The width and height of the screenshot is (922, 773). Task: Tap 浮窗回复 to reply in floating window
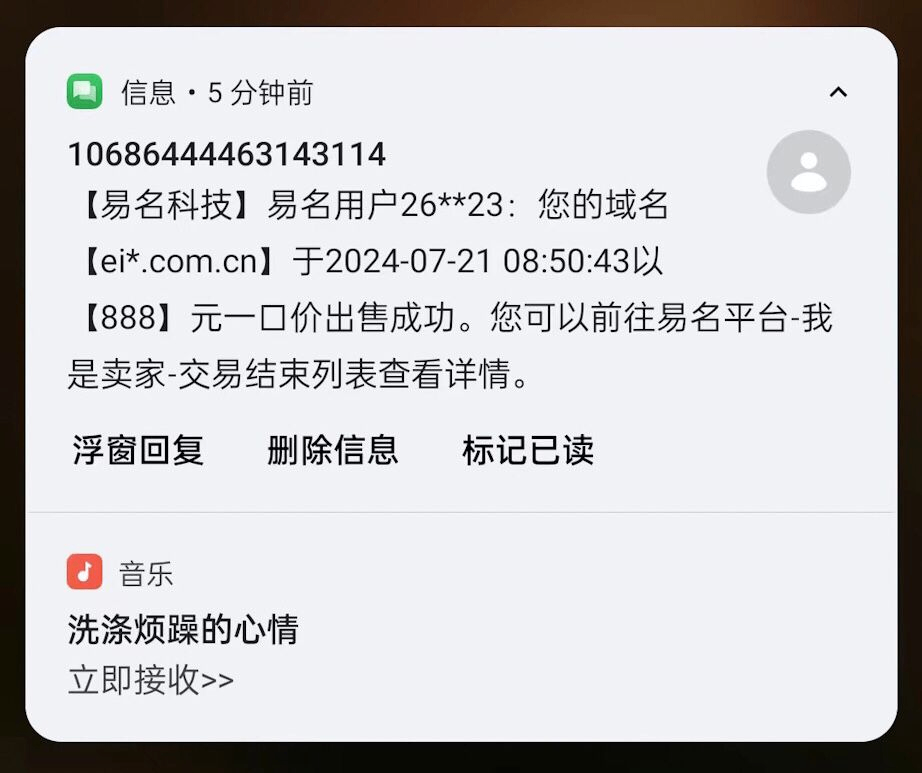138,450
